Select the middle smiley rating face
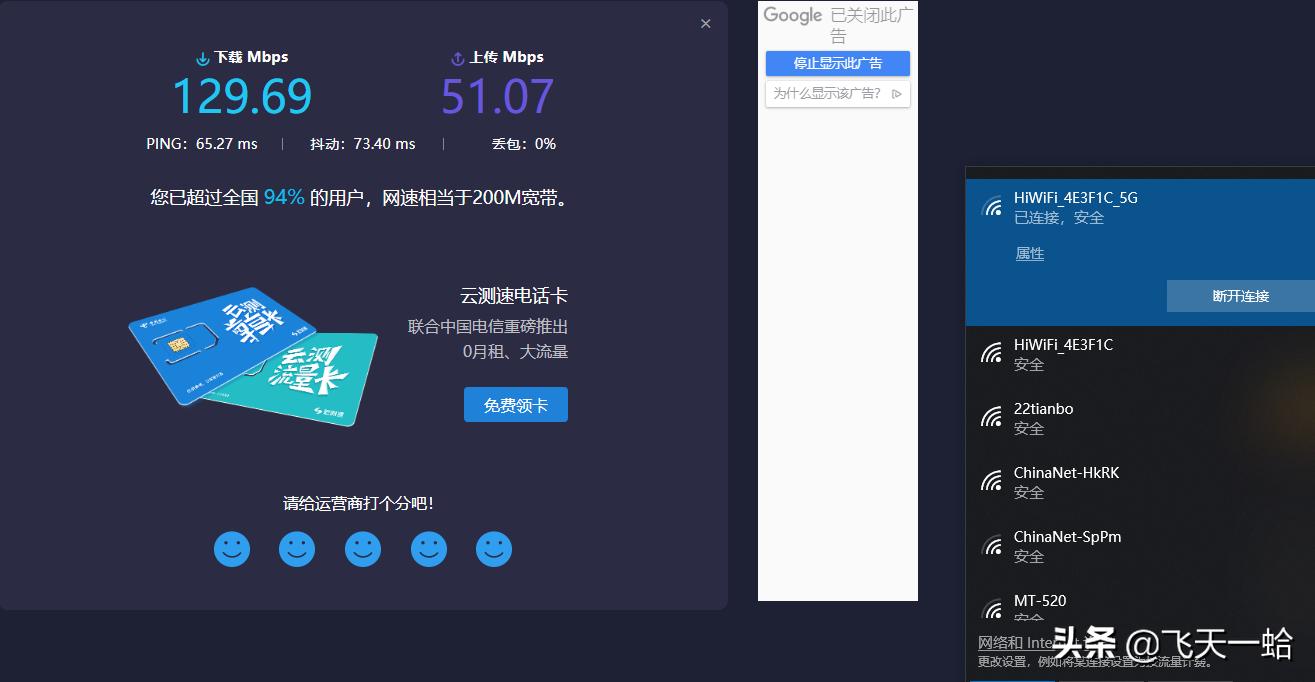The image size is (1315, 682). click(x=363, y=548)
